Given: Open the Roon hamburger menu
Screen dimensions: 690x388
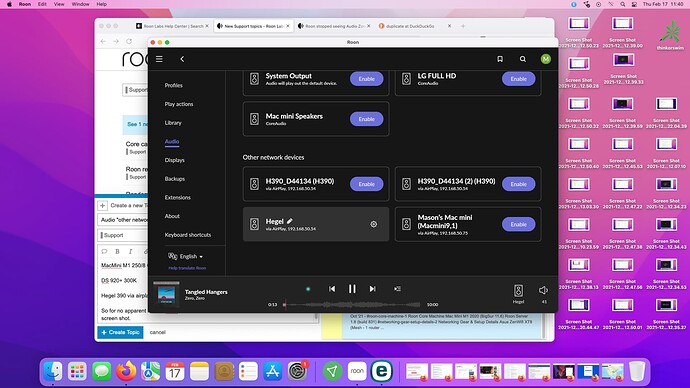Looking at the screenshot, I should 159,59.
